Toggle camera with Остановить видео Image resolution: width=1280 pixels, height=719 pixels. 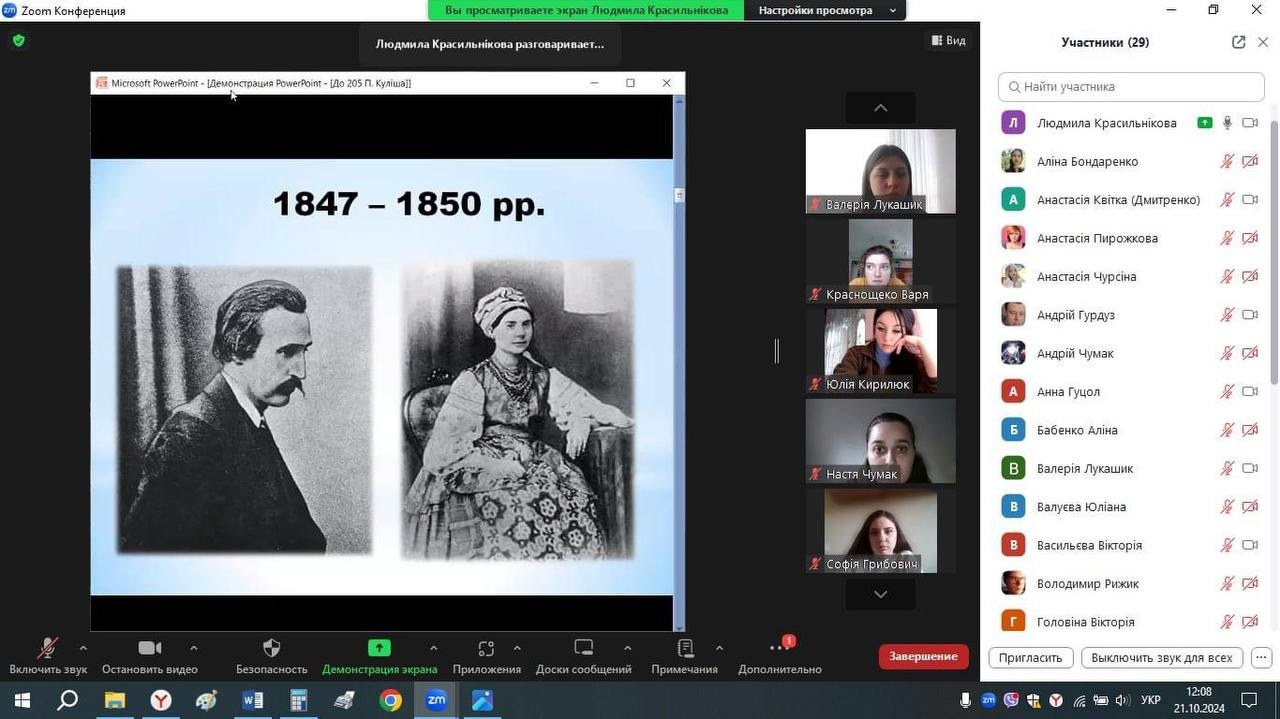click(x=150, y=648)
